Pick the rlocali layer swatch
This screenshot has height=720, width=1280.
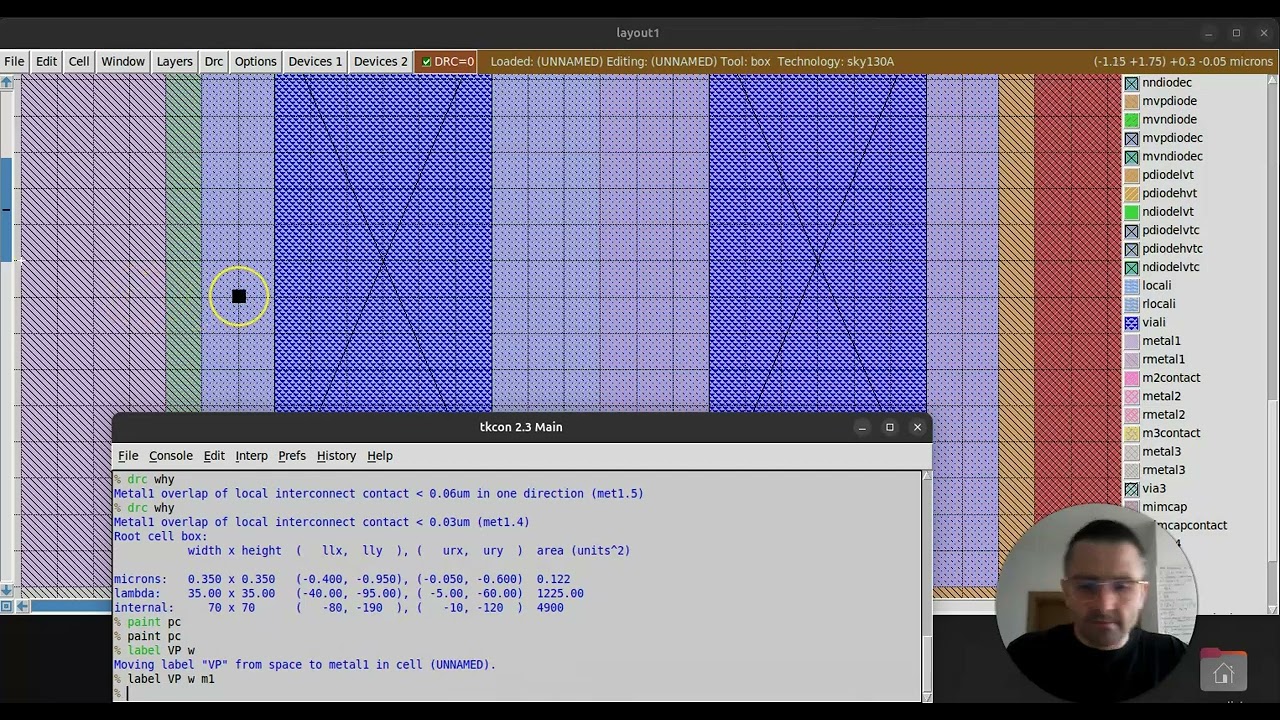coord(1132,304)
